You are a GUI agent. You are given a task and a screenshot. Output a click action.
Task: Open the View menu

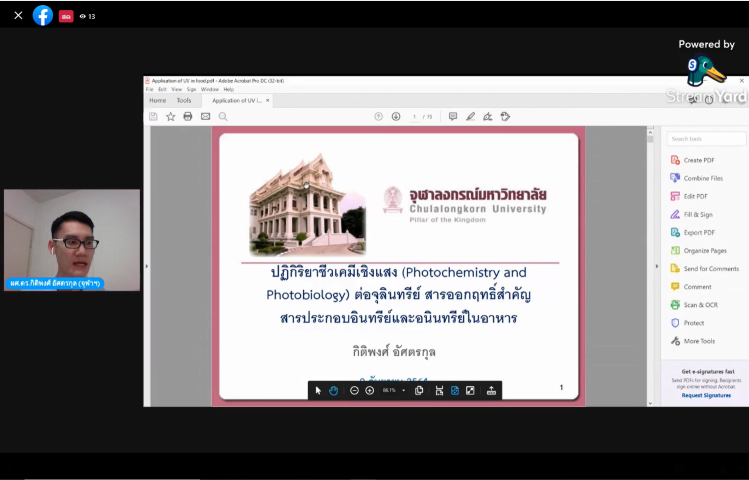[x=177, y=89]
